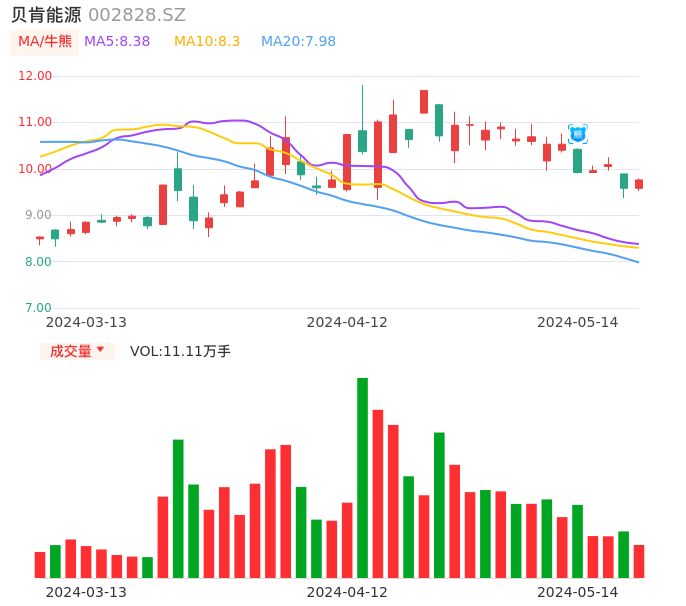Click the 9.00 price axis label
The height and width of the screenshot is (606, 686).
pyautogui.click(x=38, y=215)
